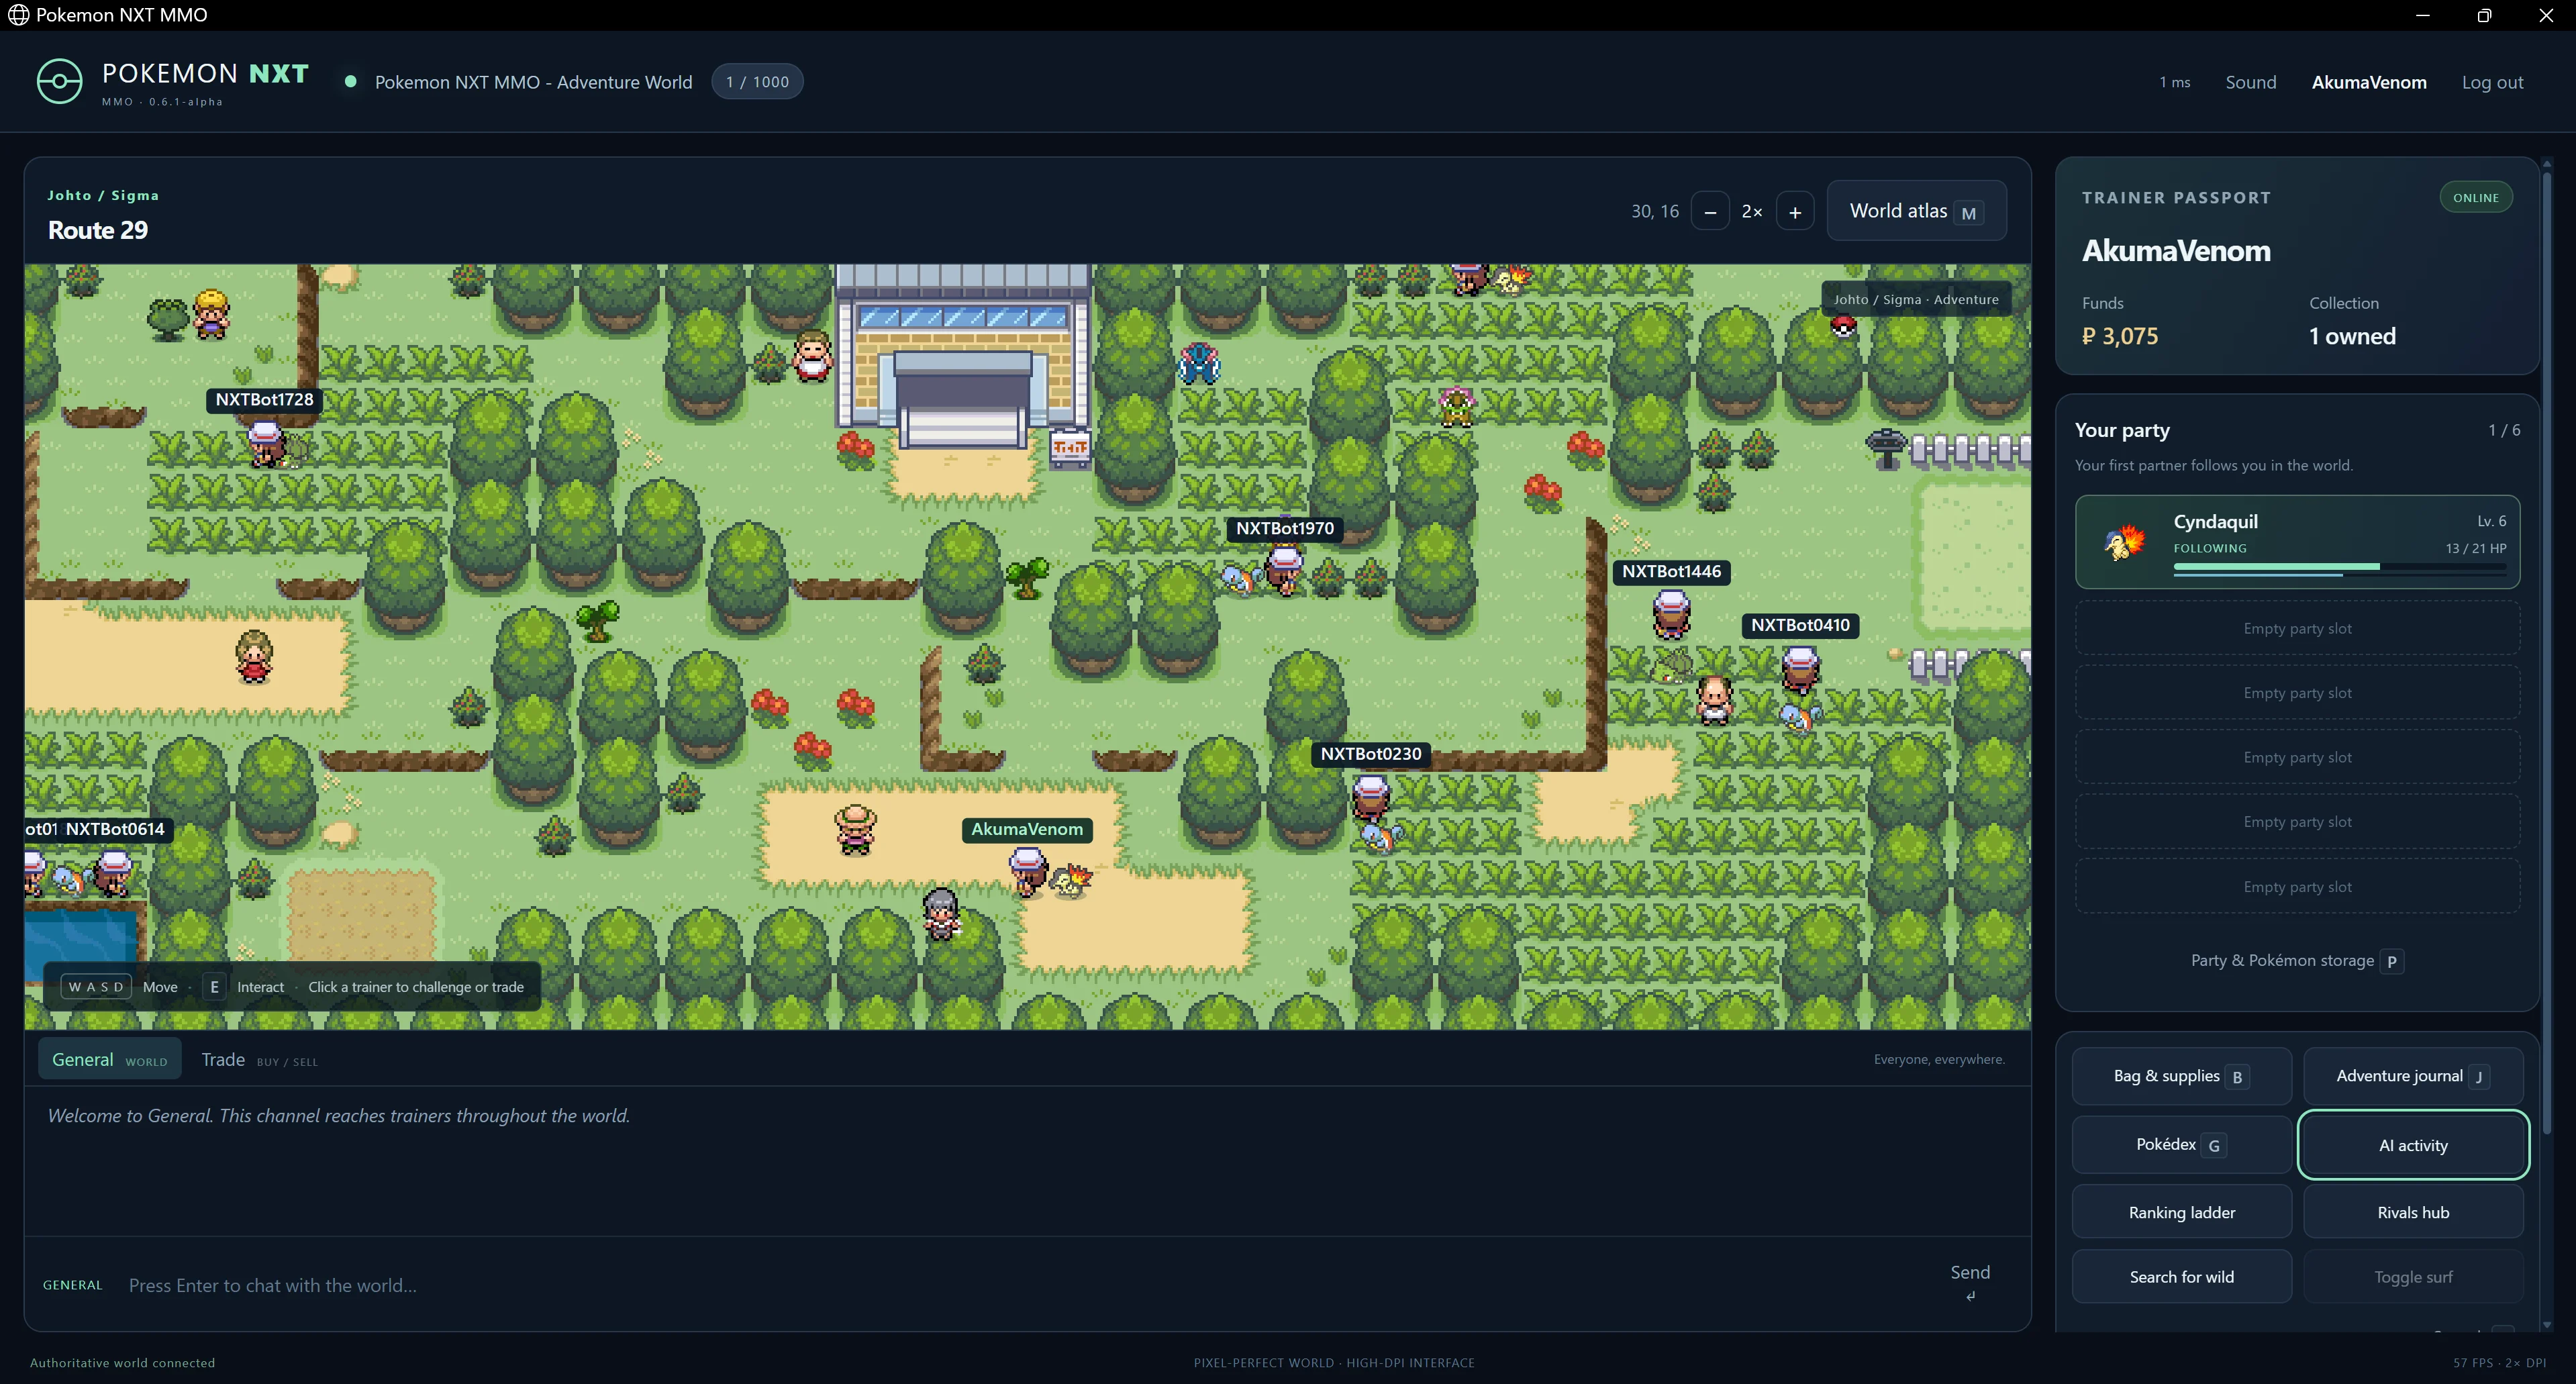Click the bald NPC in tall grass
This screenshot has width=2576, height=1384.
click(x=1714, y=699)
